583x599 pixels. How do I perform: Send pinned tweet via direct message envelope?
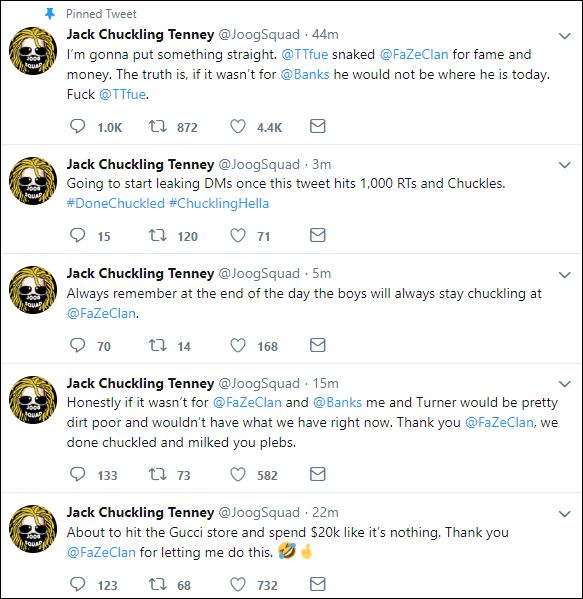(x=317, y=126)
